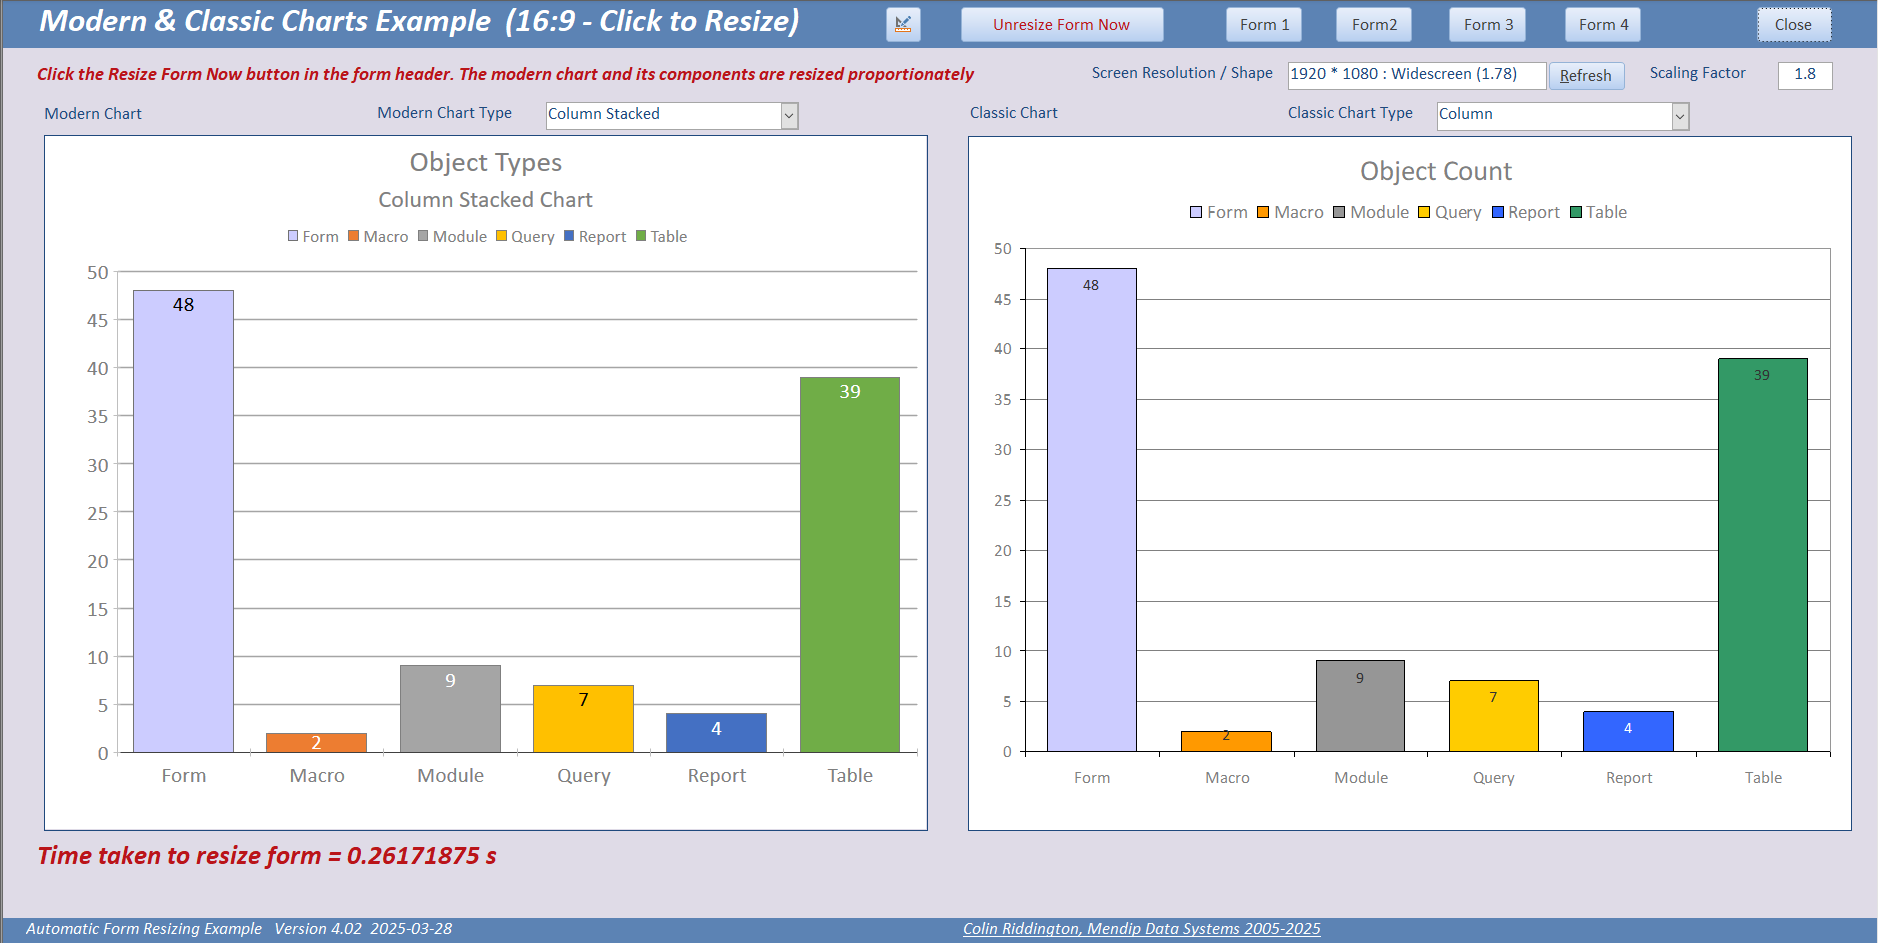
Task: Click the Column Stacked Chart subtitle
Action: [x=486, y=200]
